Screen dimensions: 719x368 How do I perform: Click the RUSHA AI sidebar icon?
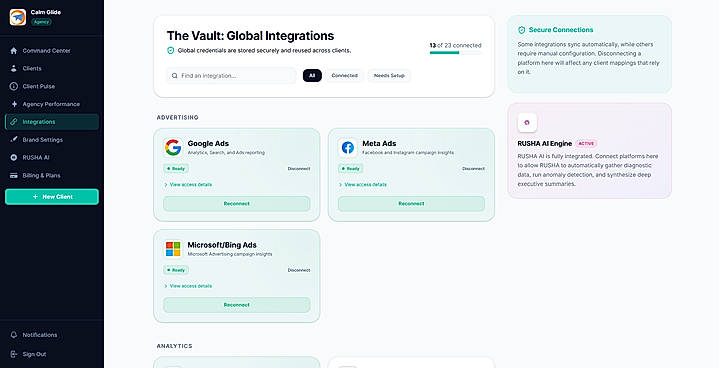pos(14,158)
